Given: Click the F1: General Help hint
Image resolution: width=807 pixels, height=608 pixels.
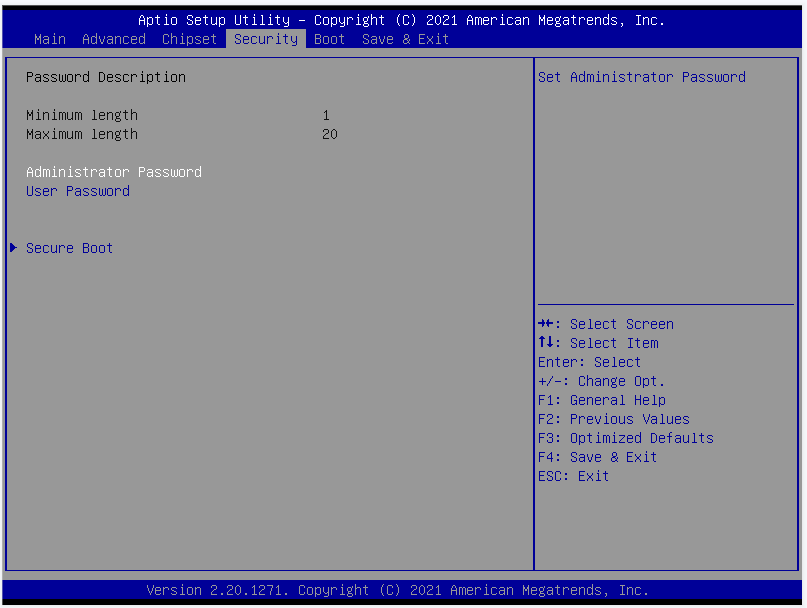Looking at the screenshot, I should pyautogui.click(x=601, y=400).
